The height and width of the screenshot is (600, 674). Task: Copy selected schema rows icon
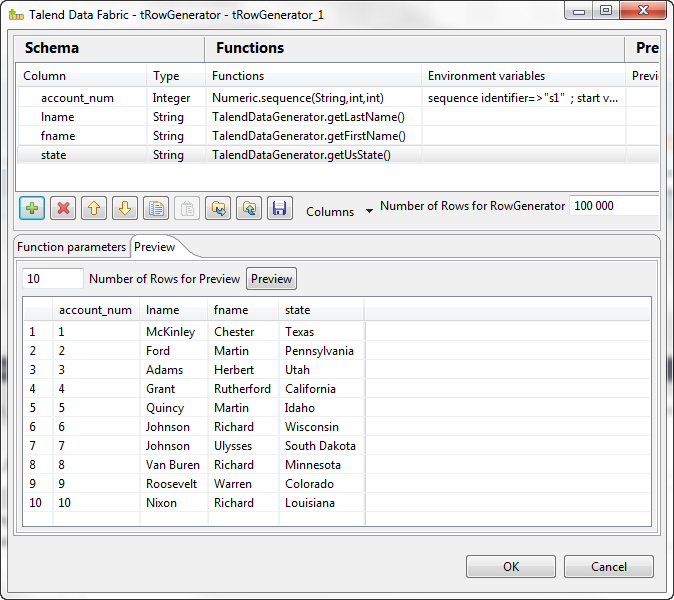click(x=156, y=208)
